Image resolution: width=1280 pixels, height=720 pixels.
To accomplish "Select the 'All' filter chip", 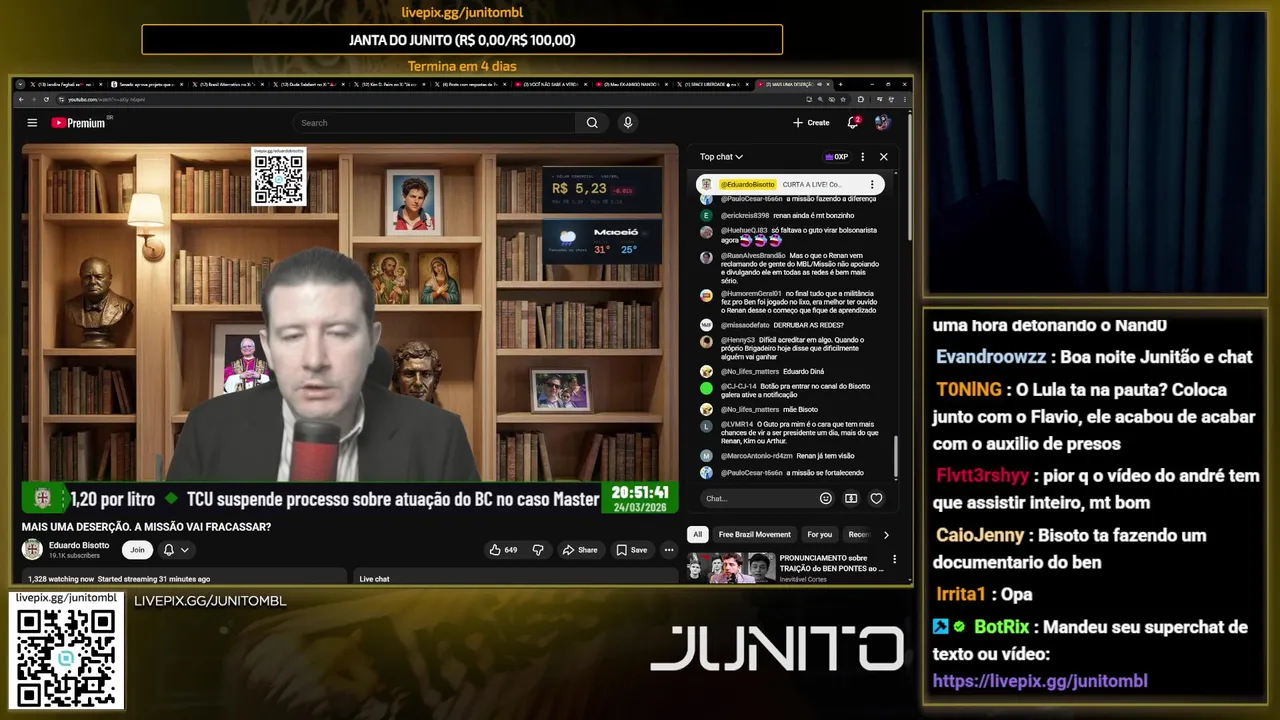I will tap(697, 534).
